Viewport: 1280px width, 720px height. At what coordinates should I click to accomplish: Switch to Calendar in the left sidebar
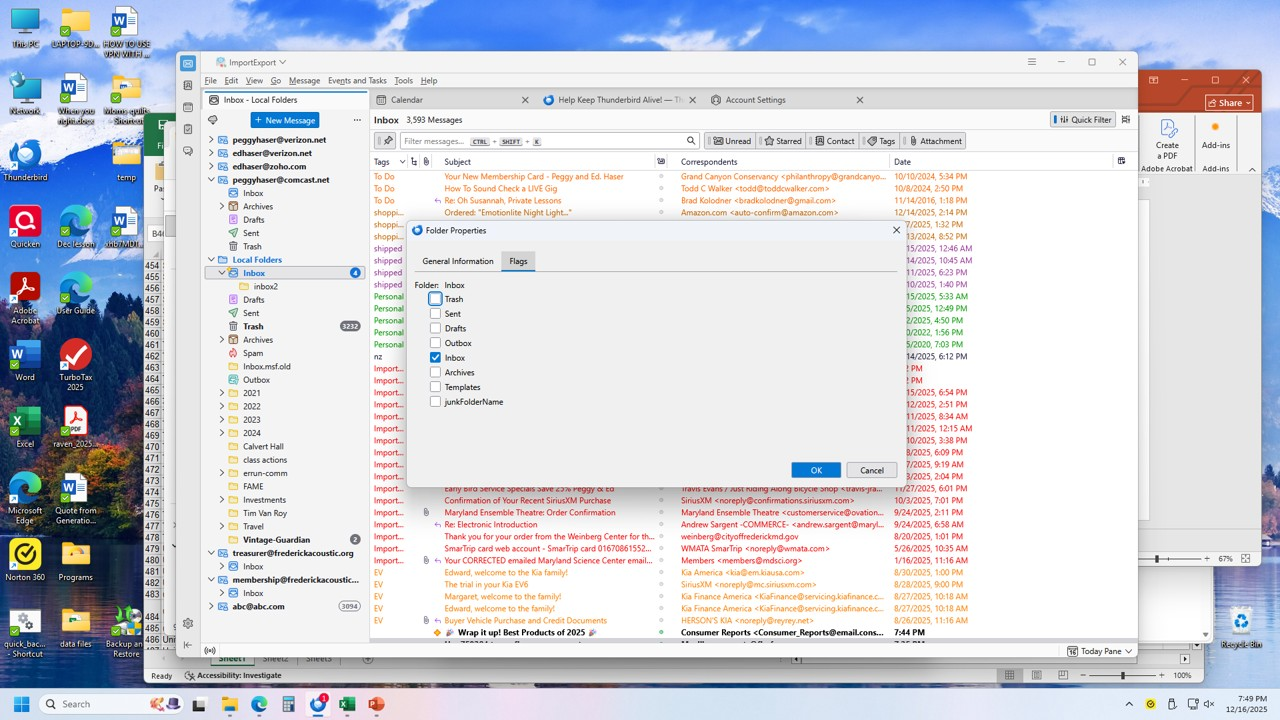pyautogui.click(x=188, y=107)
